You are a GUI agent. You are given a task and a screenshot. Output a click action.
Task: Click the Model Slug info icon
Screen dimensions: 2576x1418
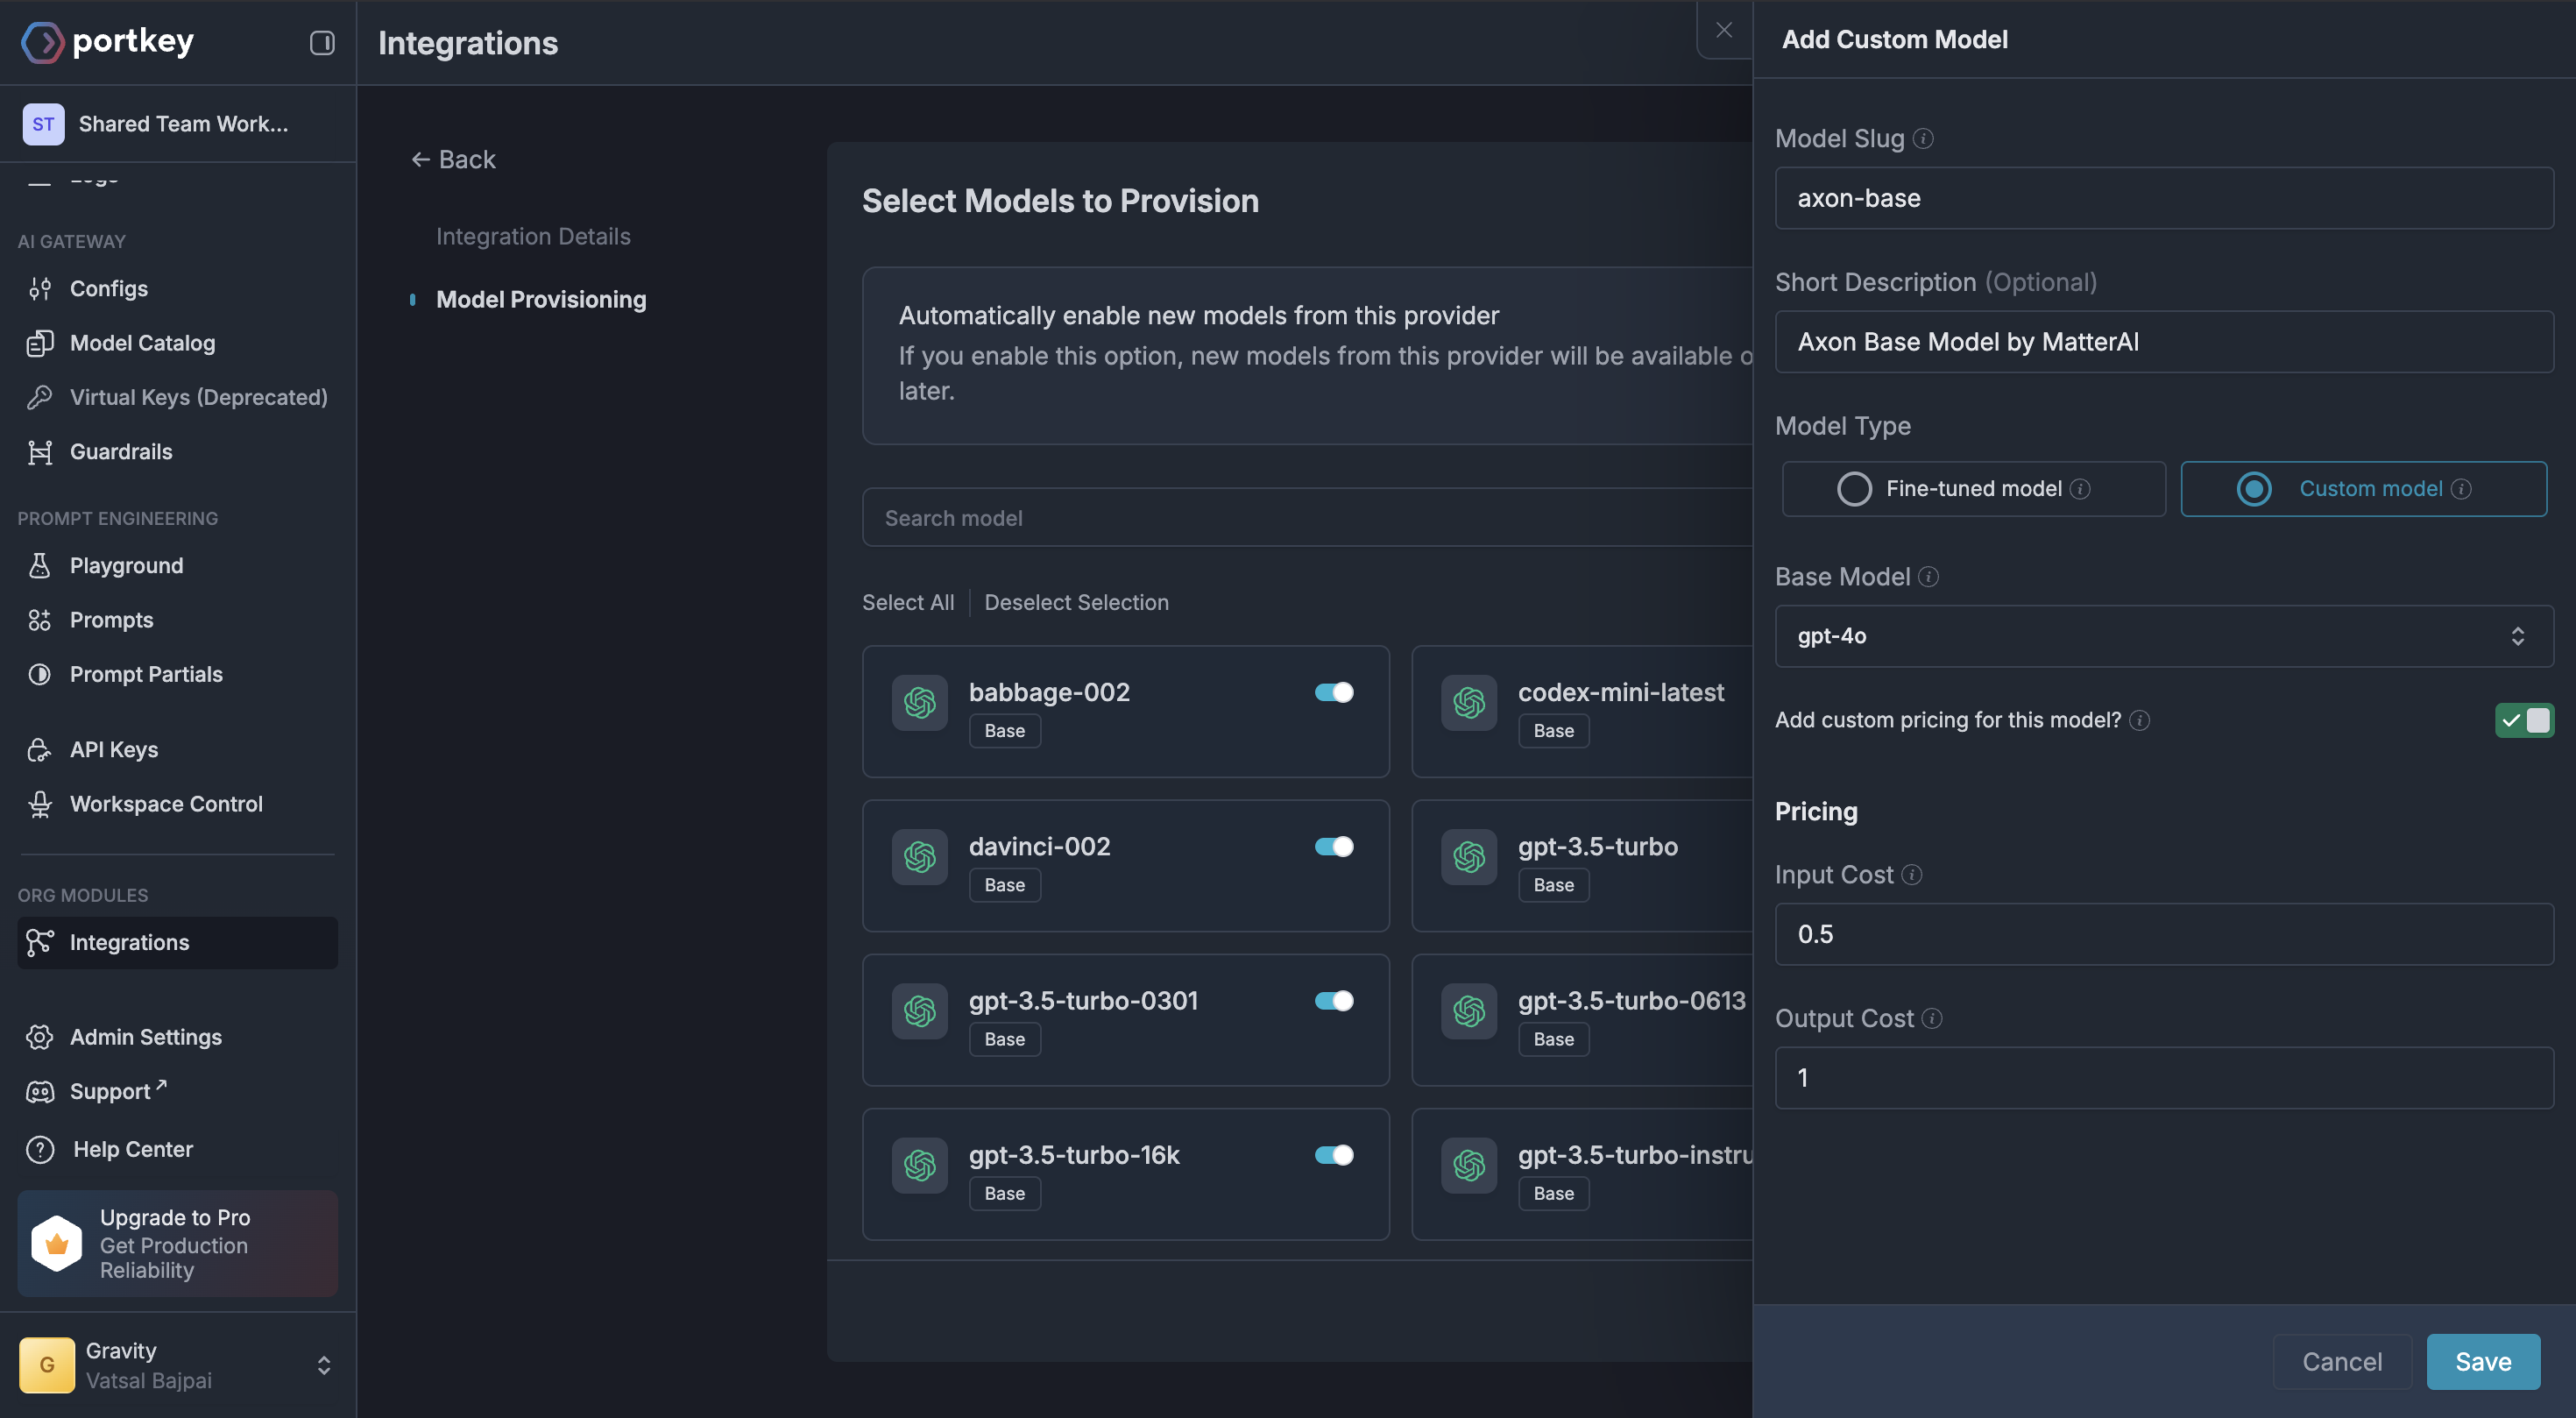pos(1923,139)
